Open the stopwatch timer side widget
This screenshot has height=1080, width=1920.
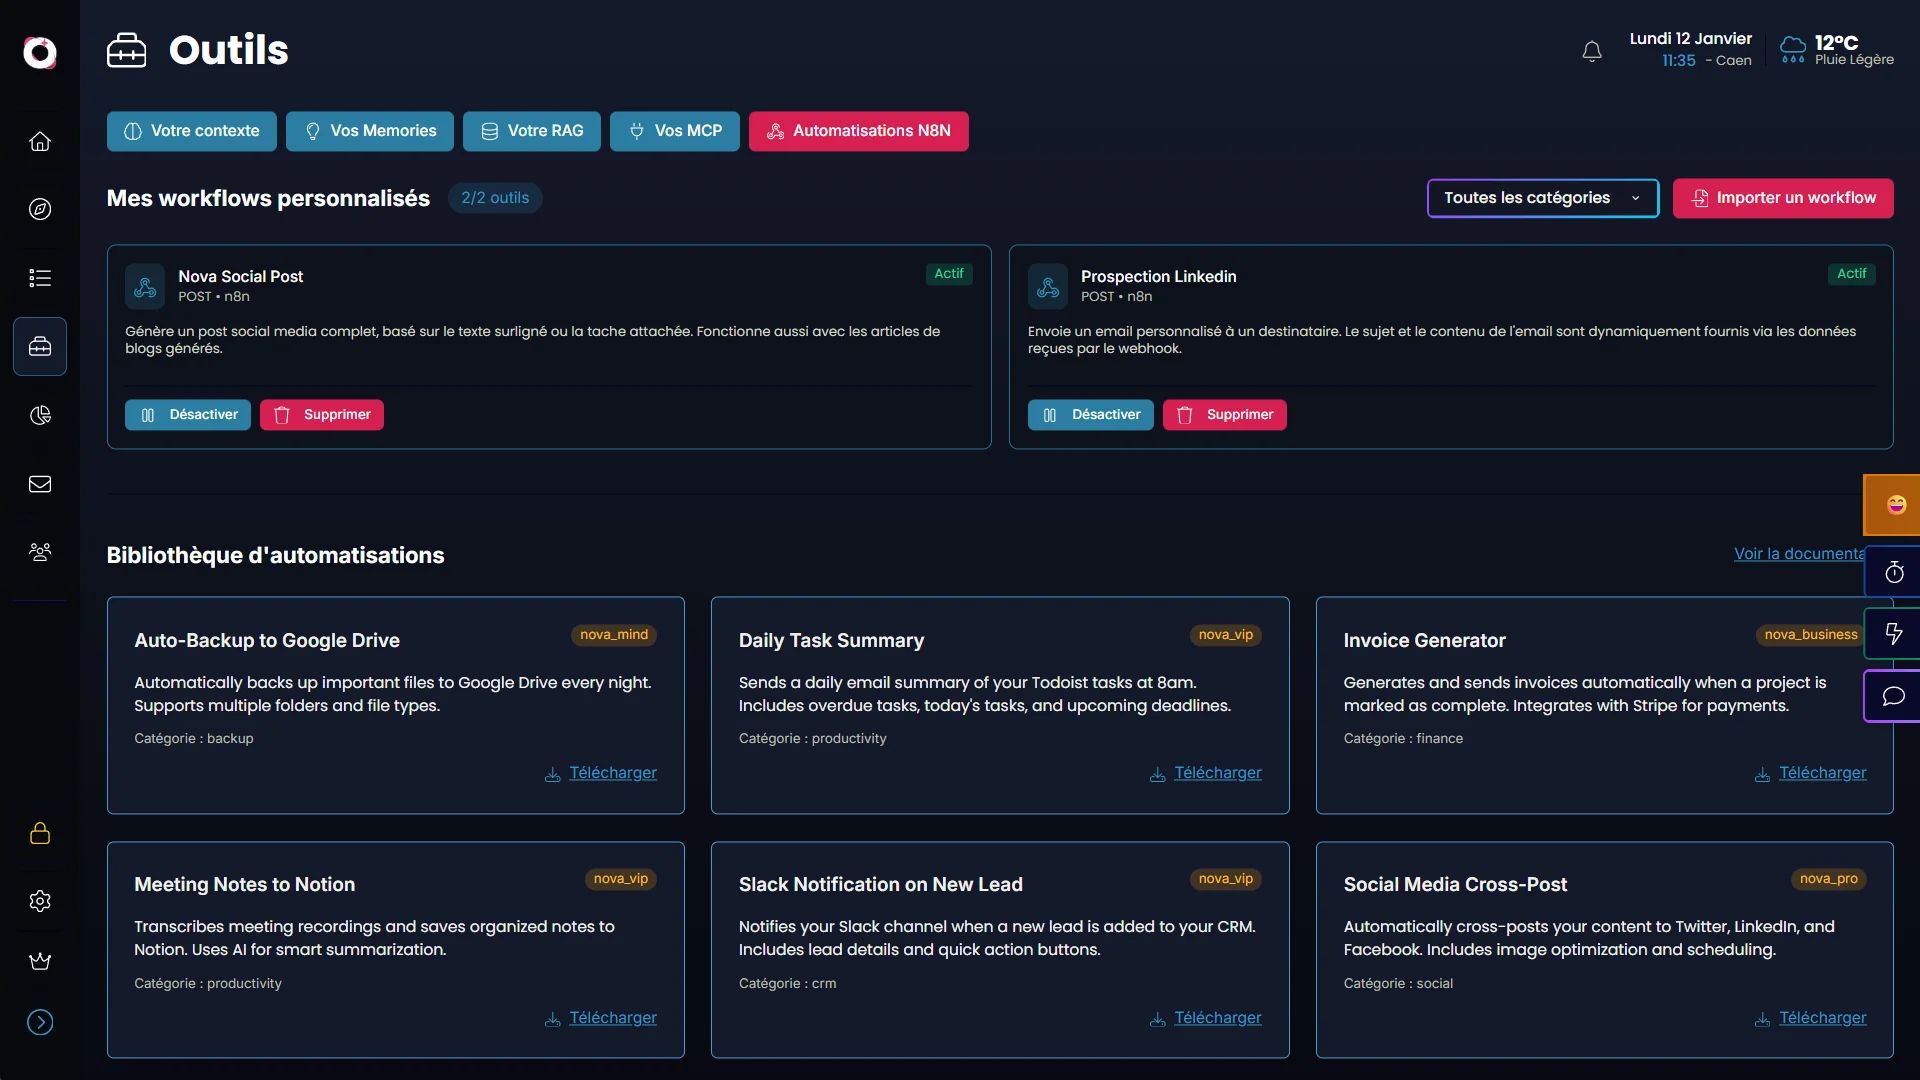click(1894, 572)
